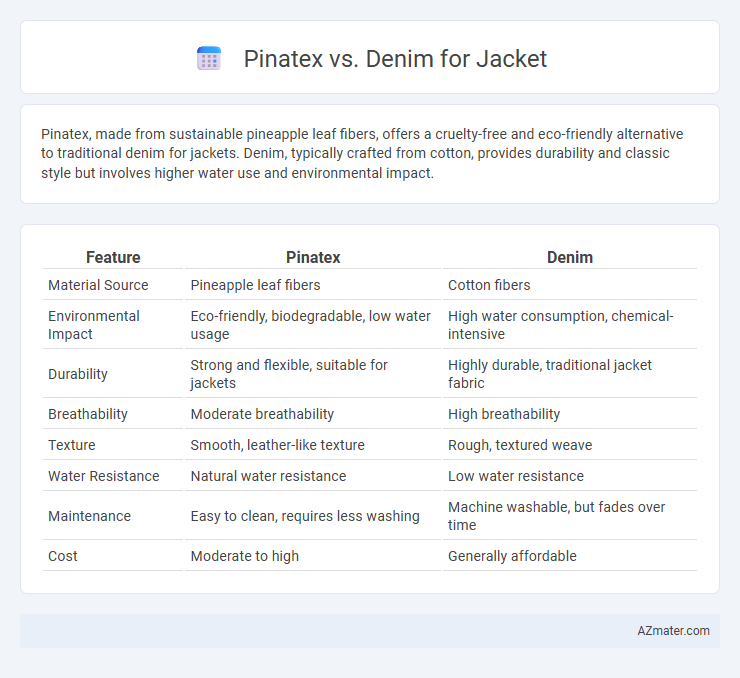Click the title 'Pinatex vs. Denim for Jacket'
Screen dimensions: 740x678
[x=395, y=59]
